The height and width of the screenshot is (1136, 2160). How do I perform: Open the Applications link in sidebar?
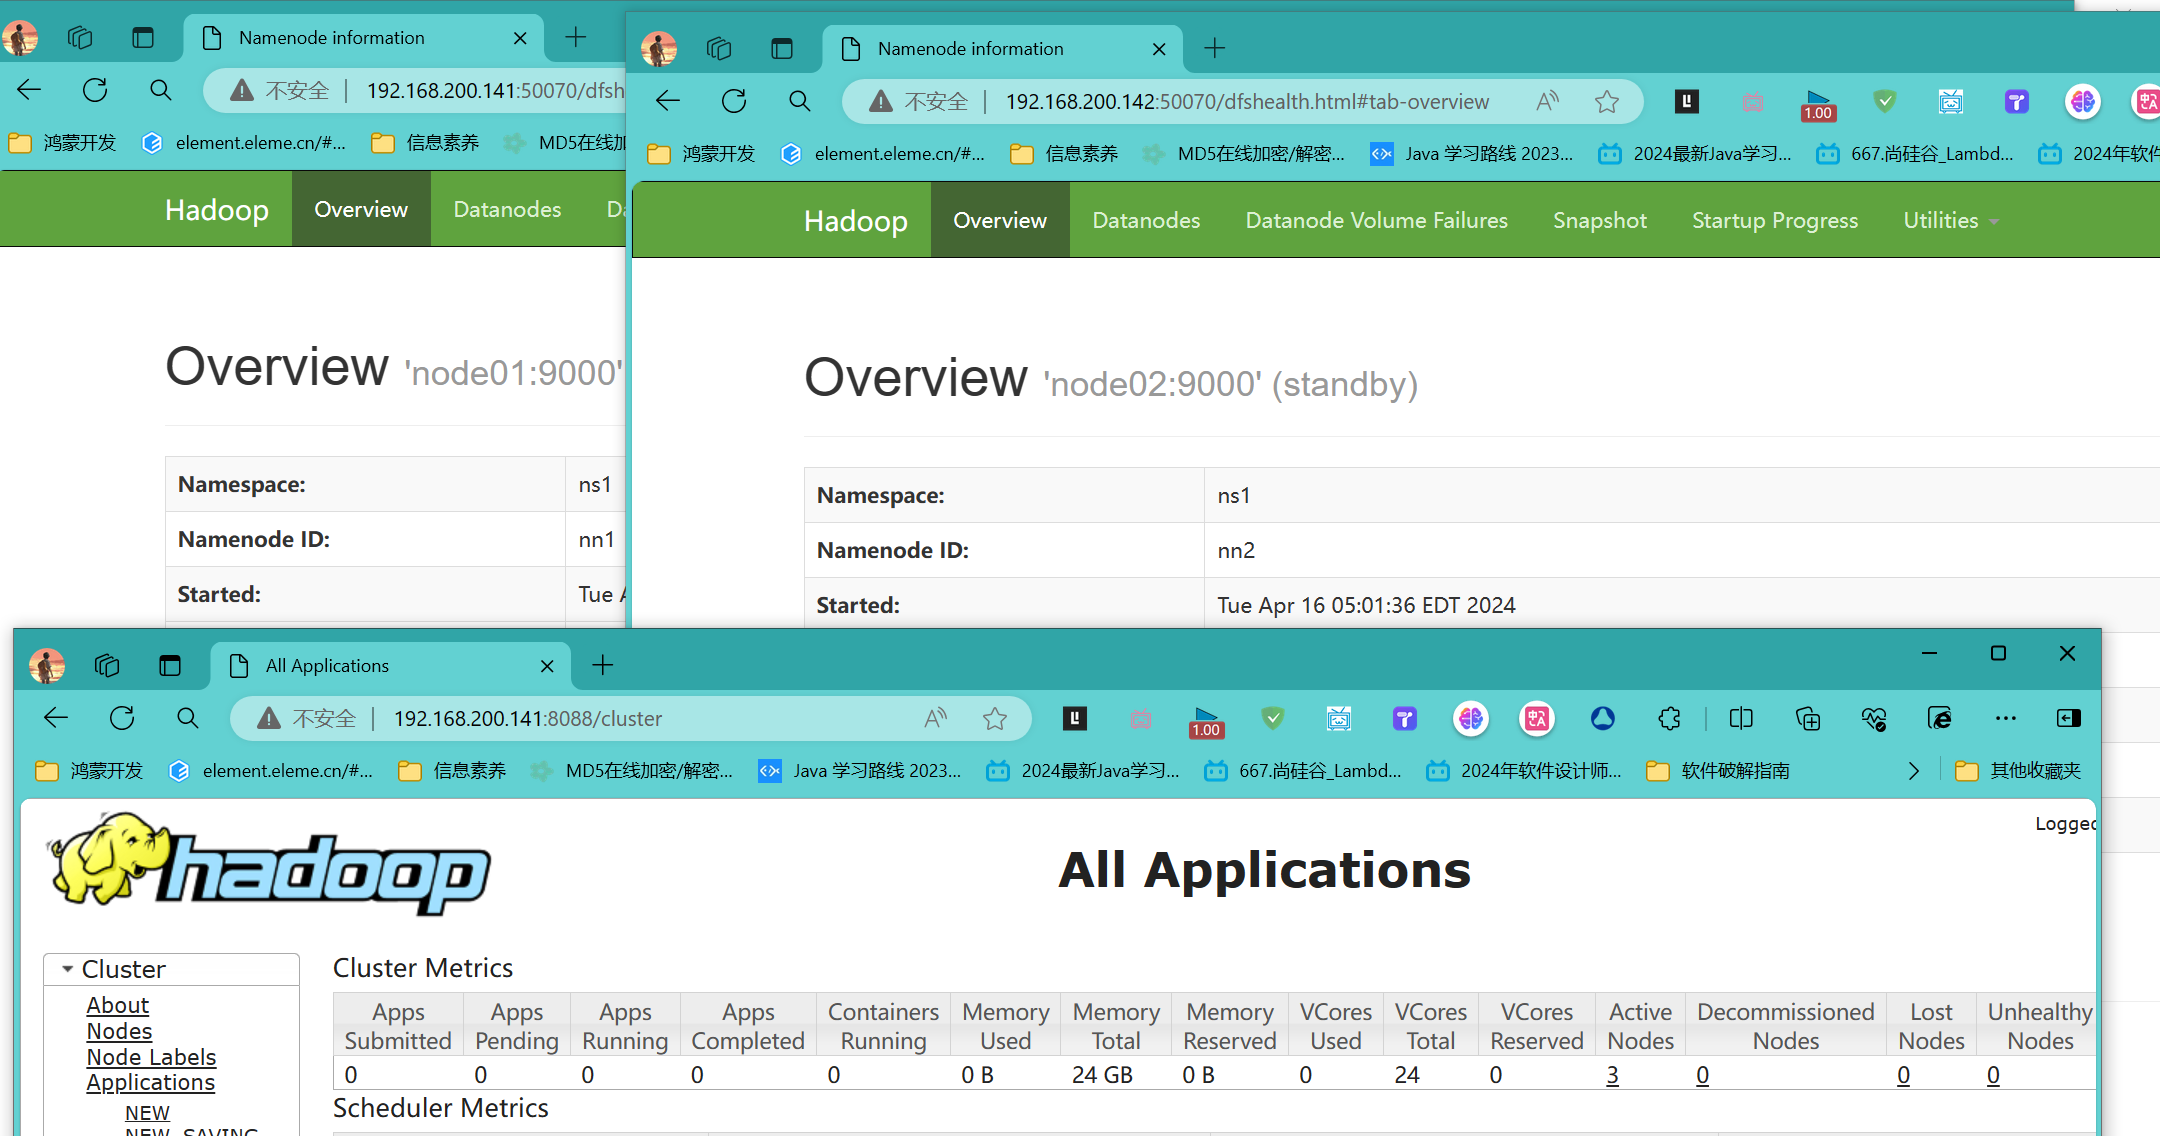tap(150, 1082)
